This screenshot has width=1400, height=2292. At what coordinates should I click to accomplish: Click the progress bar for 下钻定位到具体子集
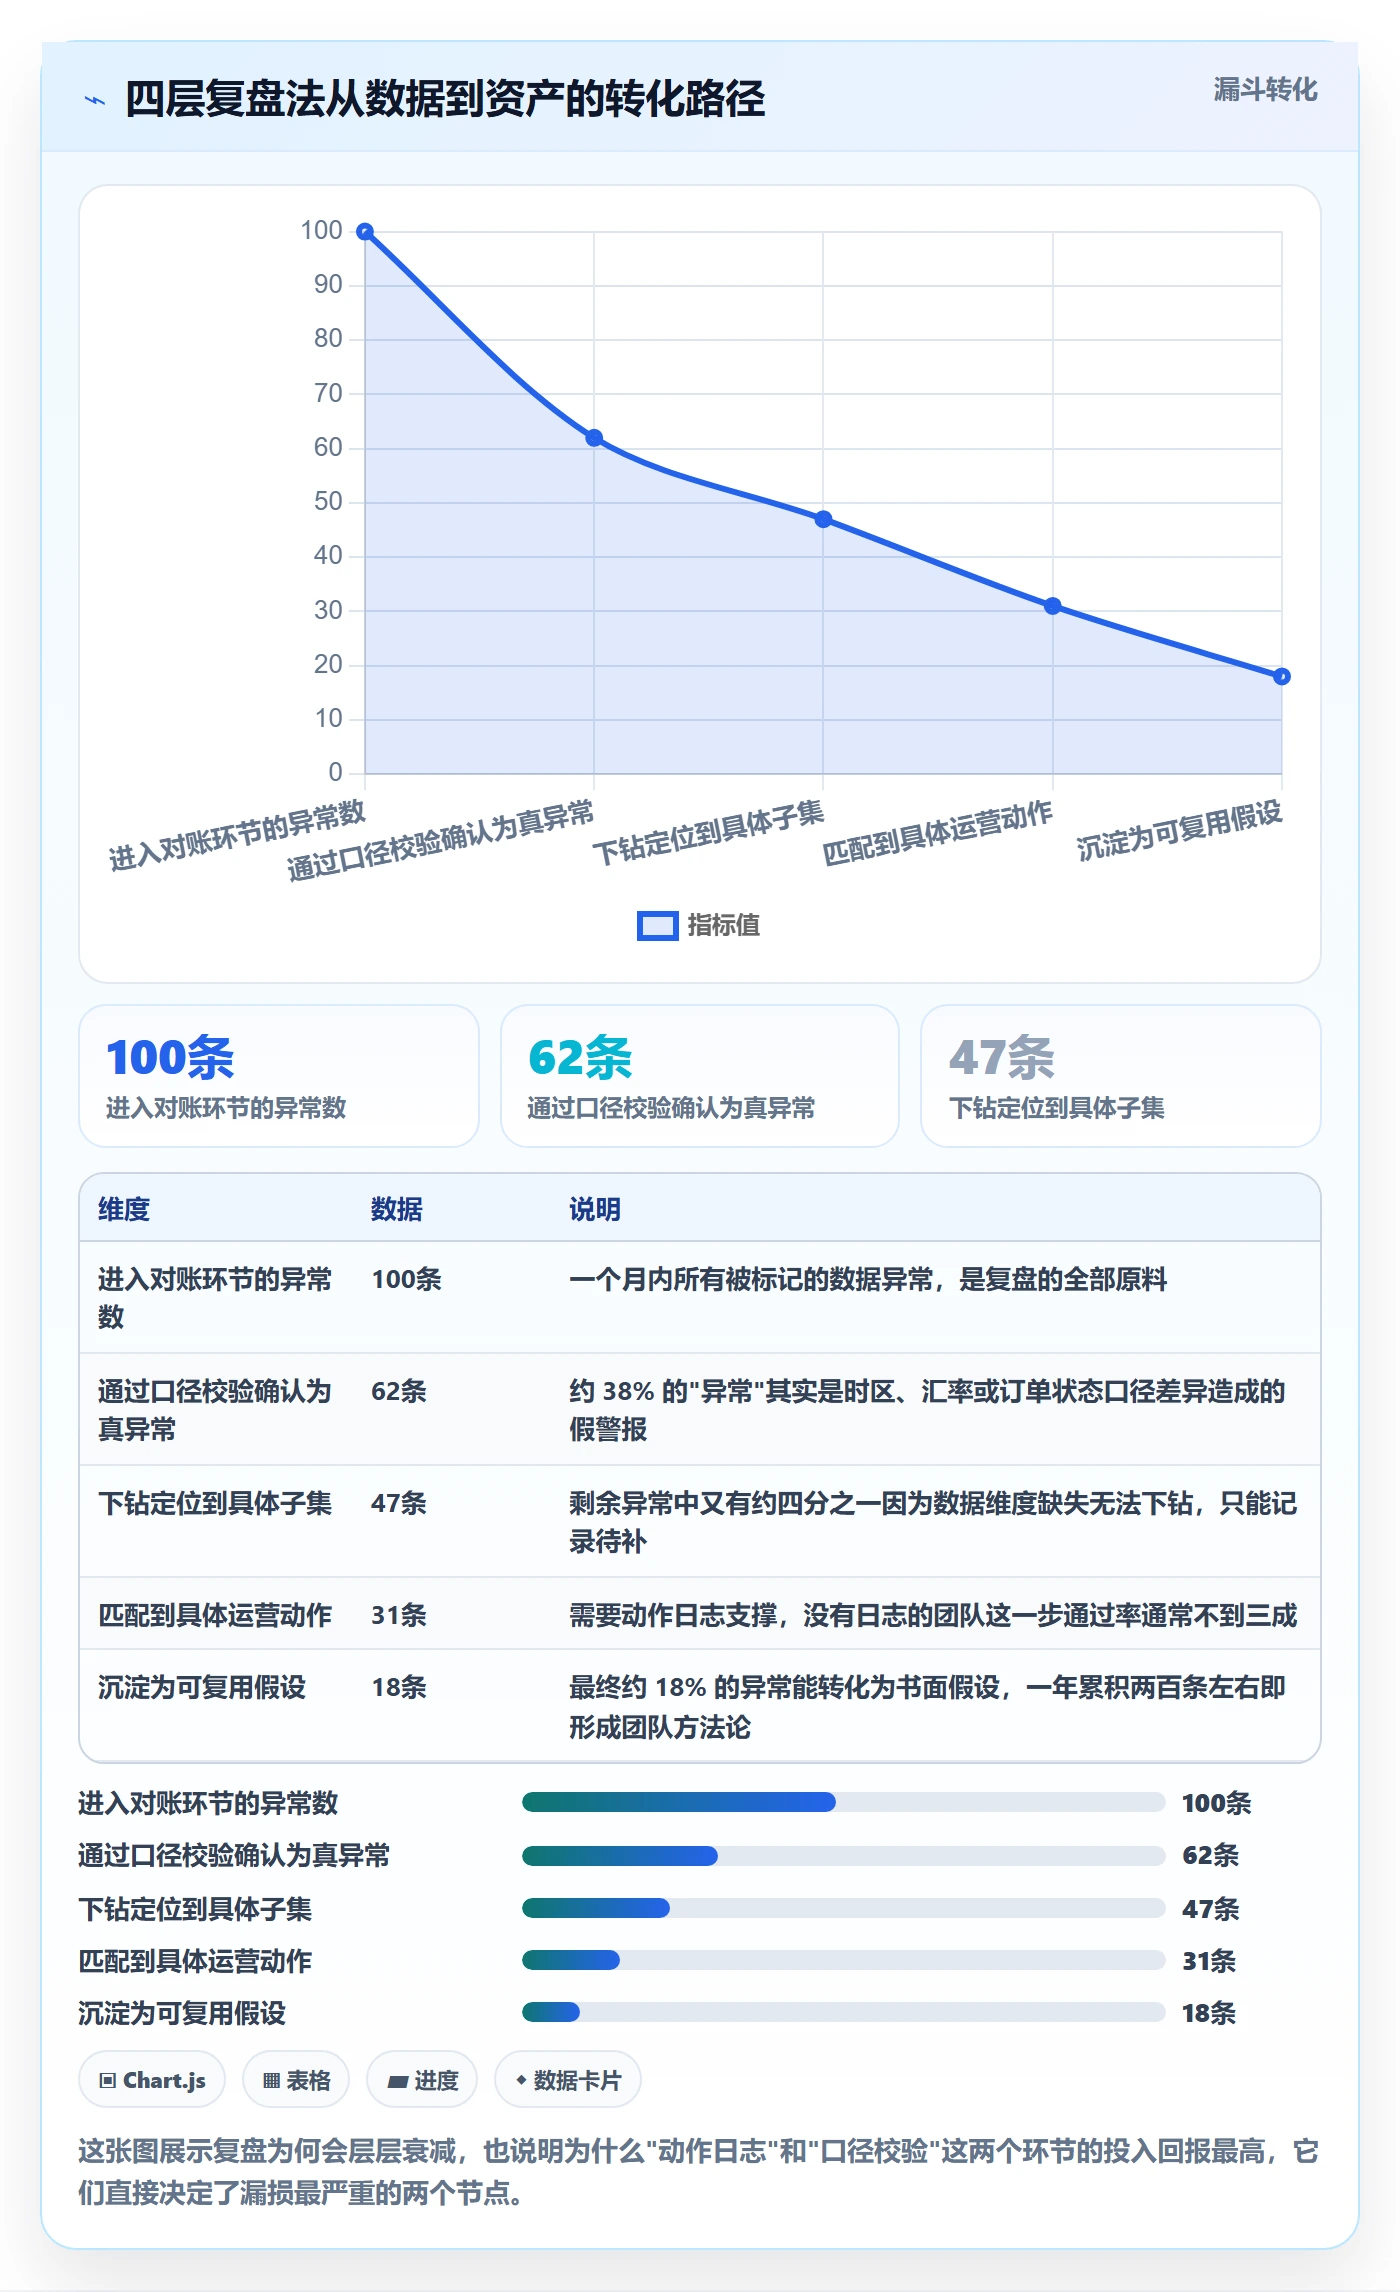click(843, 1908)
